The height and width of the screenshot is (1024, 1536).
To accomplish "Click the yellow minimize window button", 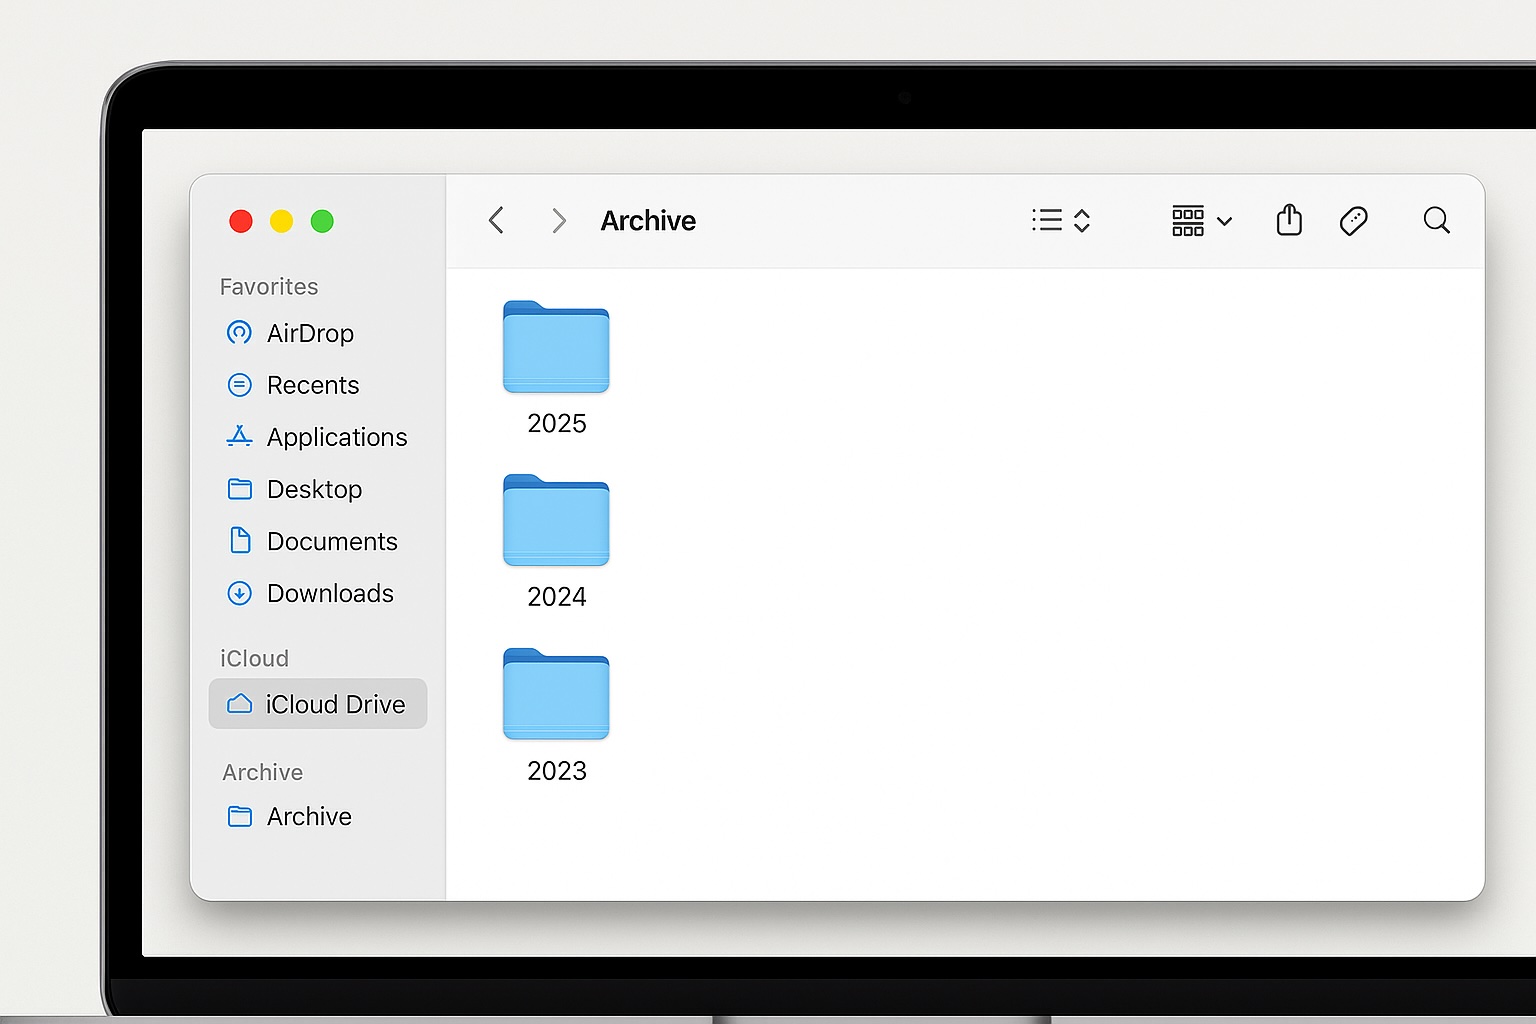I will tap(281, 221).
